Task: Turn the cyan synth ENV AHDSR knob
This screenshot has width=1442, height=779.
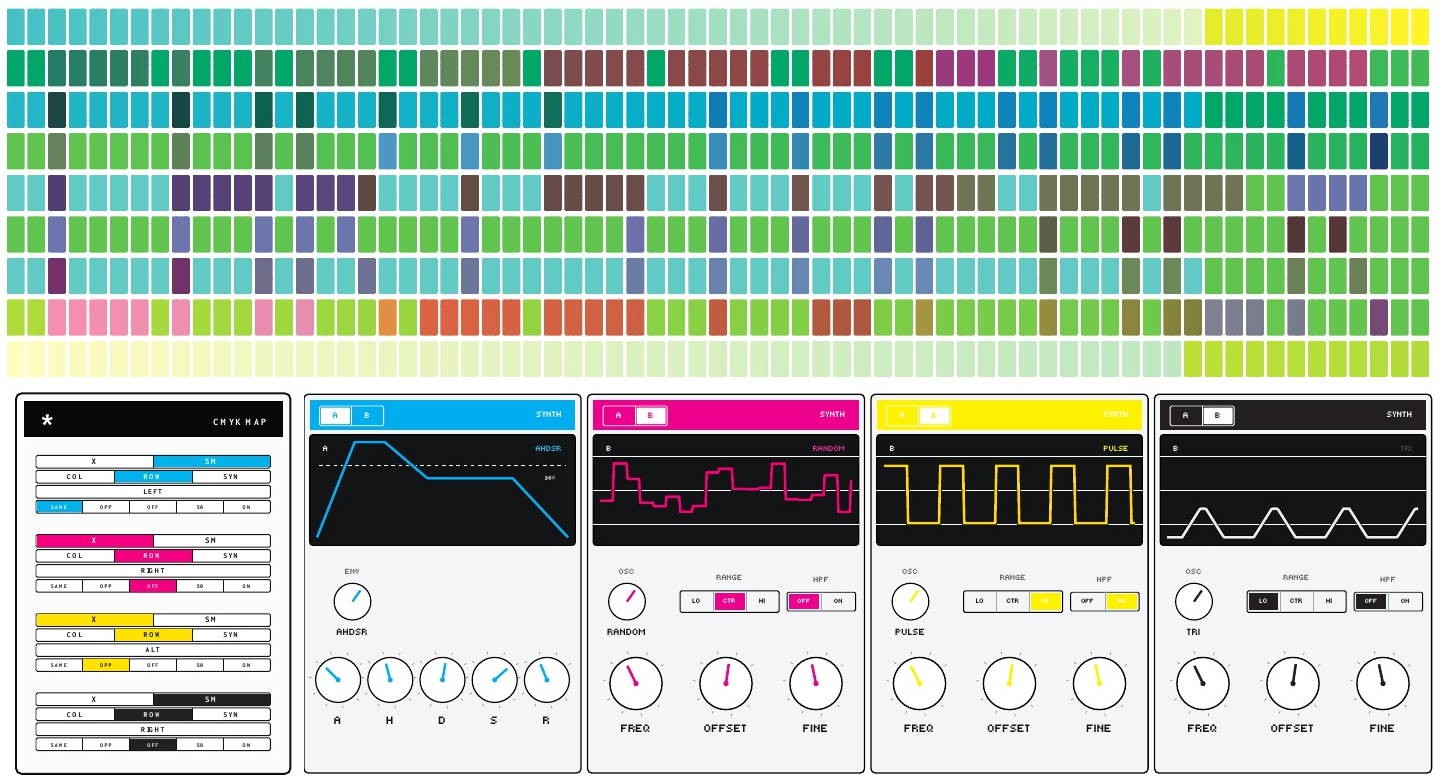Action: (x=352, y=602)
